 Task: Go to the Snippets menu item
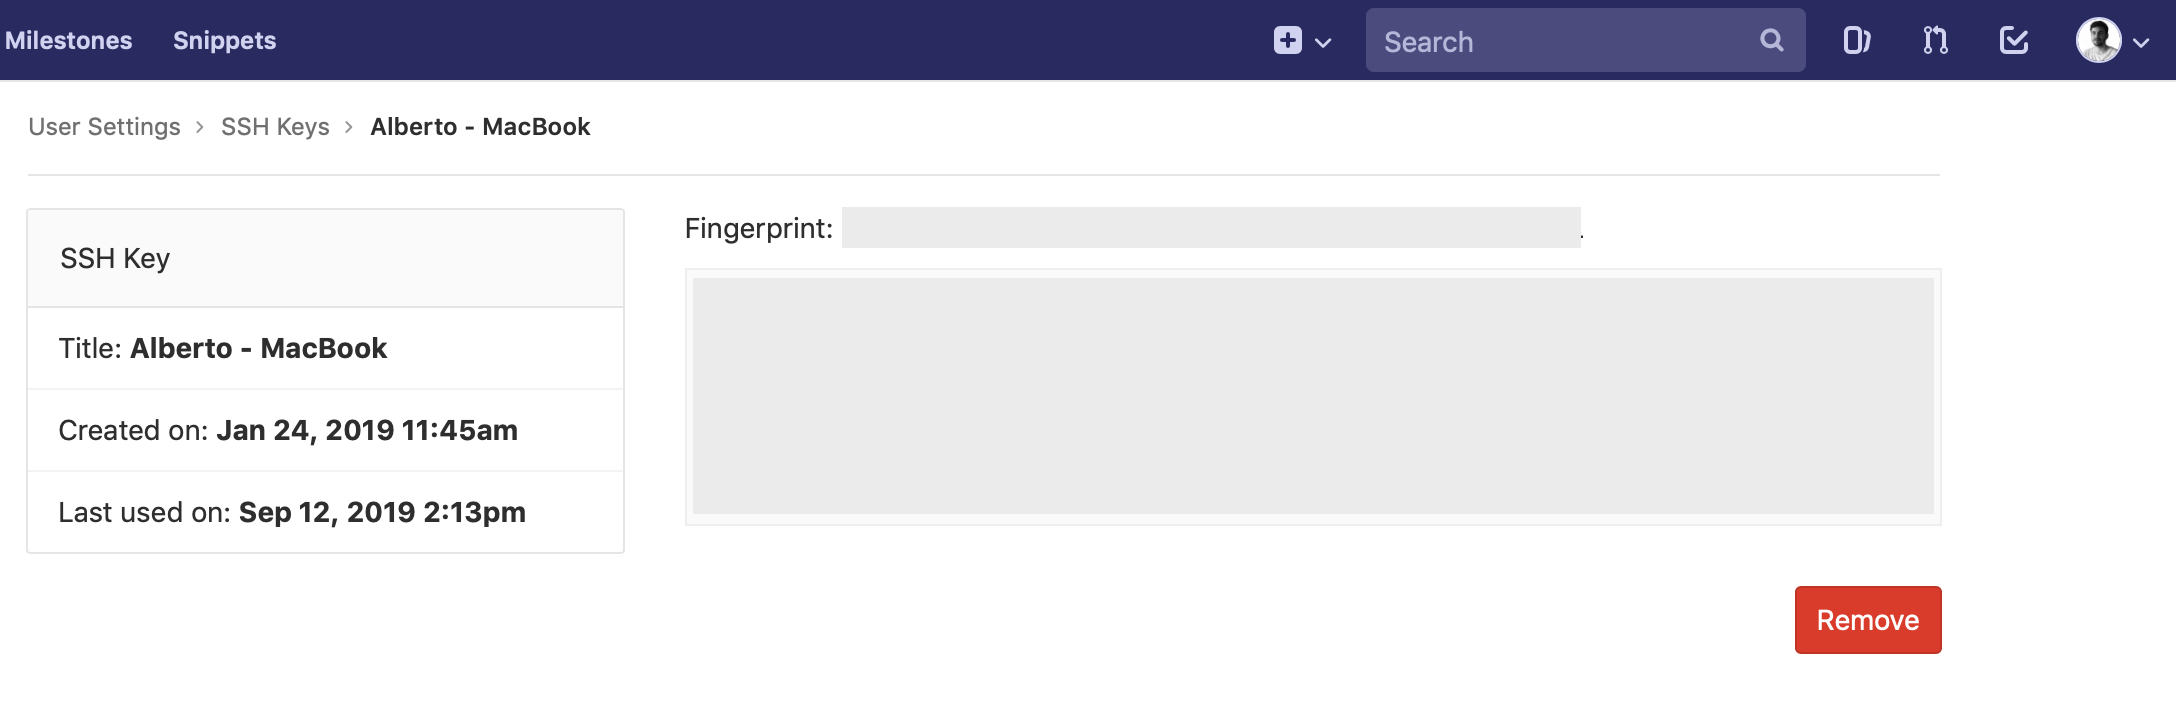[x=224, y=41]
